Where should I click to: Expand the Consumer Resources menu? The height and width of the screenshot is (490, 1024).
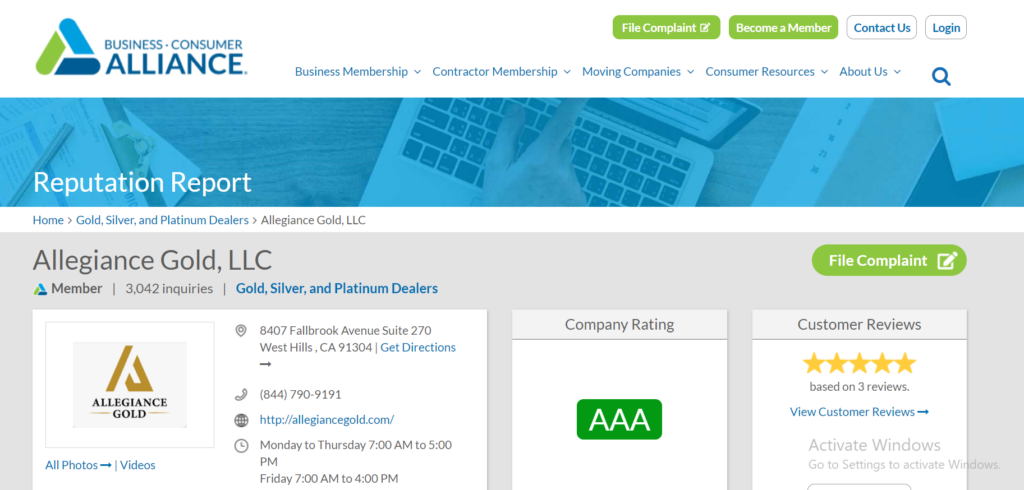[767, 72]
